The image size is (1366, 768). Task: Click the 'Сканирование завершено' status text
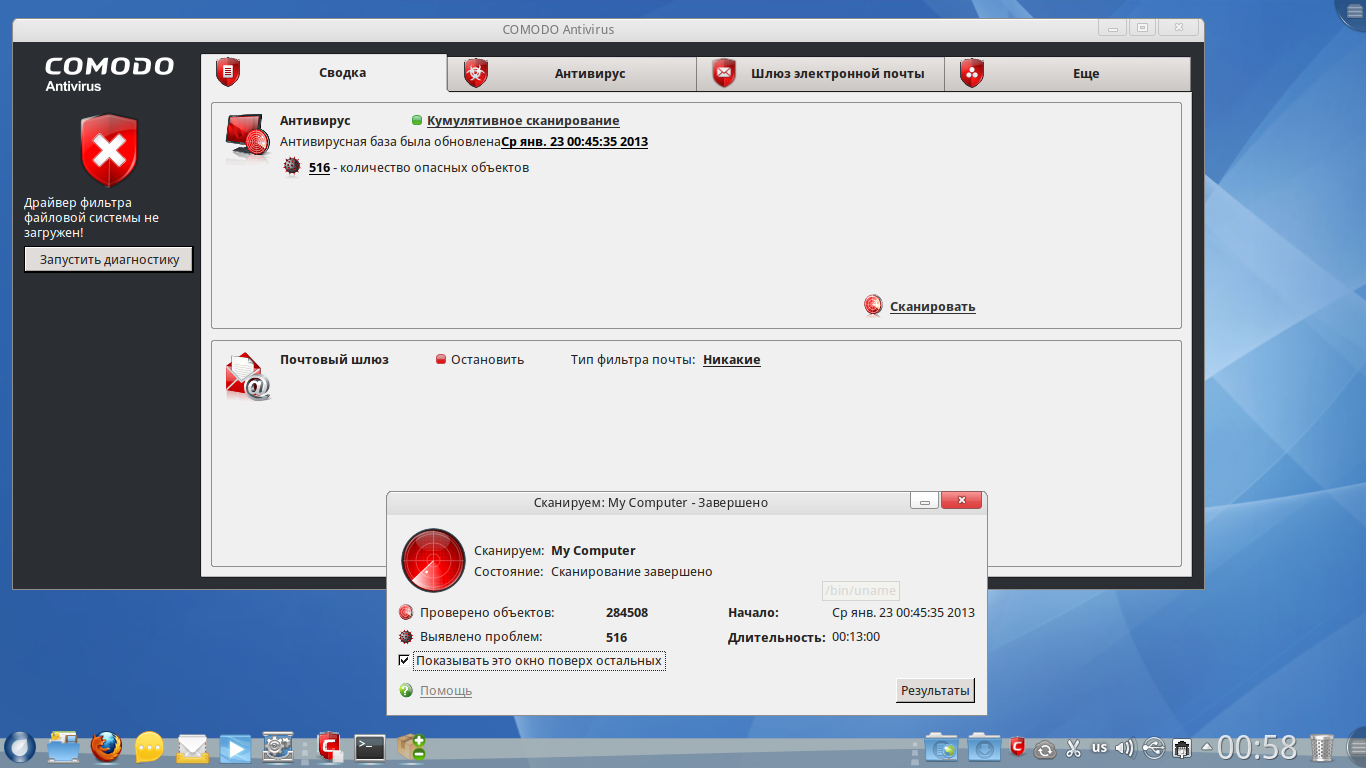(x=632, y=572)
